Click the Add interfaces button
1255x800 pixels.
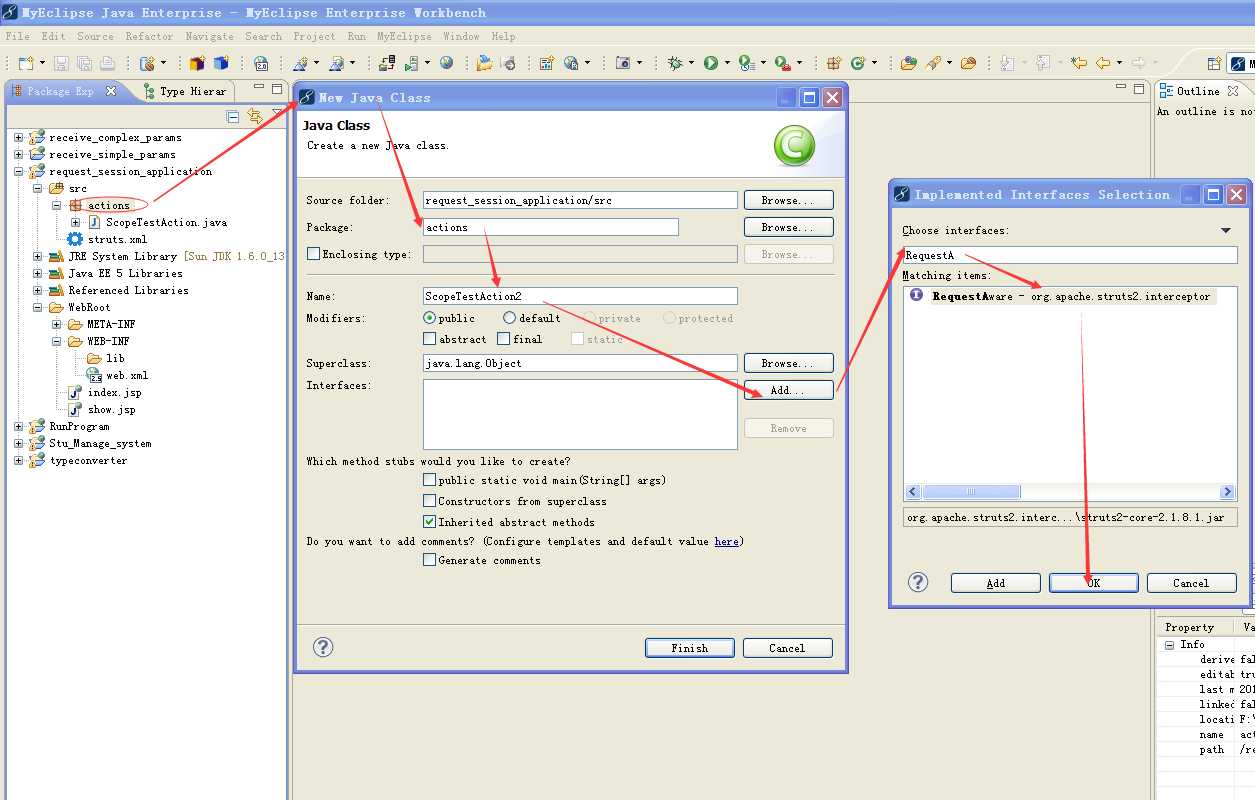(788, 390)
